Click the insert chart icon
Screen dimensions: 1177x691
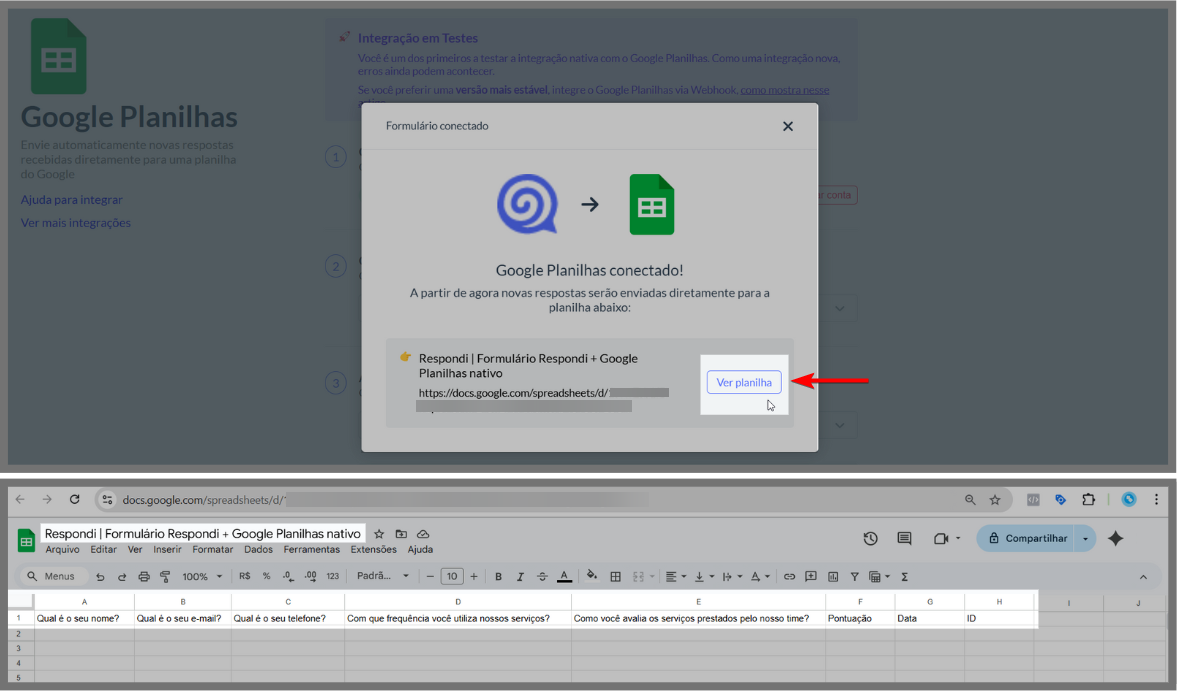[x=832, y=576]
